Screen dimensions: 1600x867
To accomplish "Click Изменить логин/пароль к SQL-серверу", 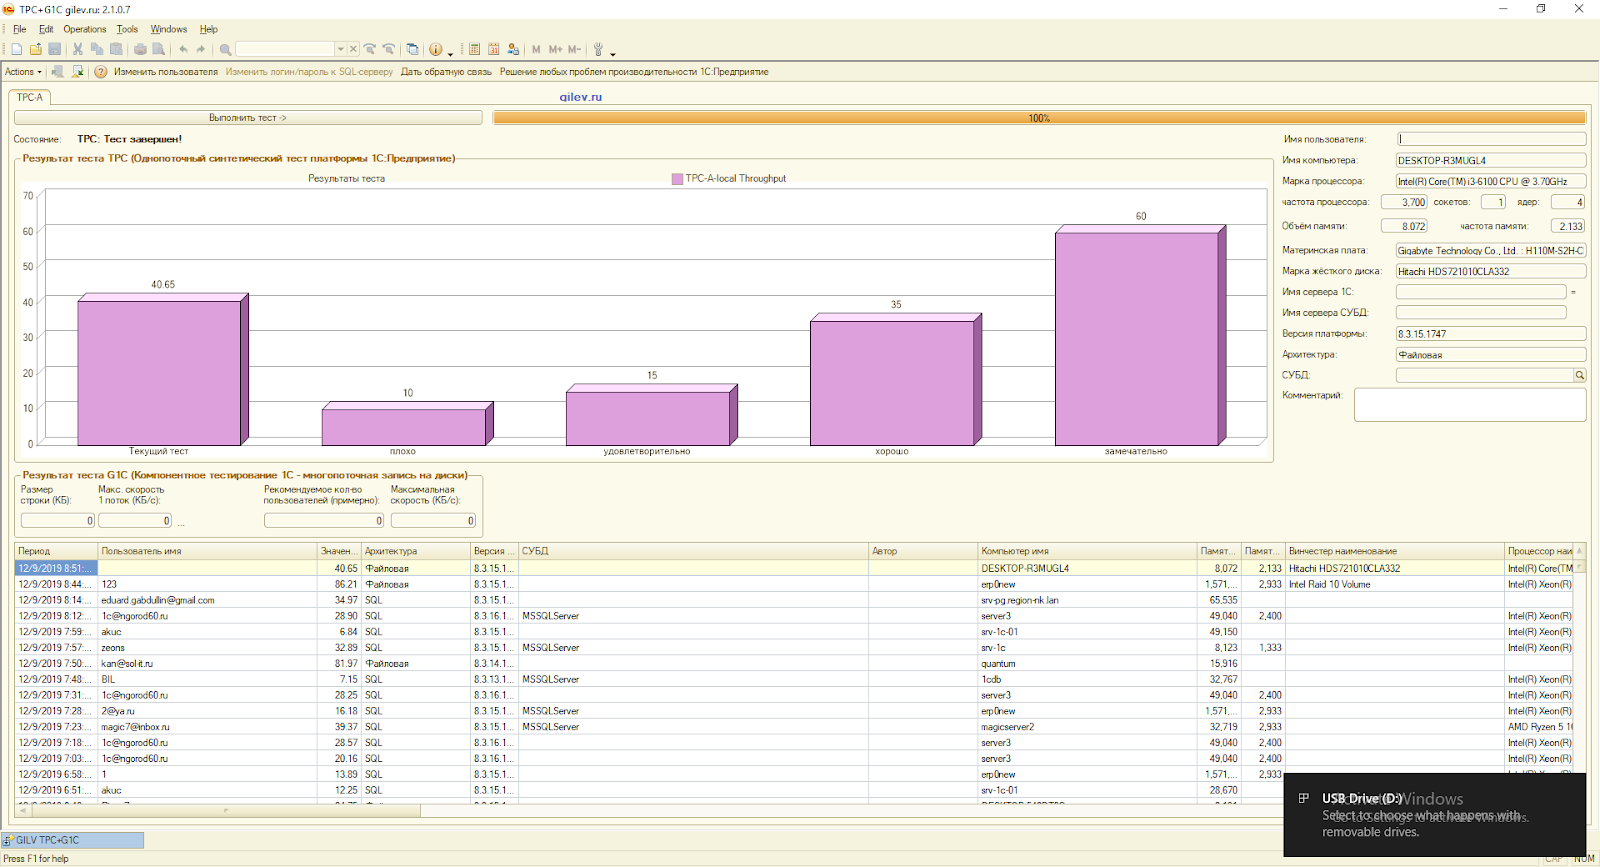I will click(309, 72).
